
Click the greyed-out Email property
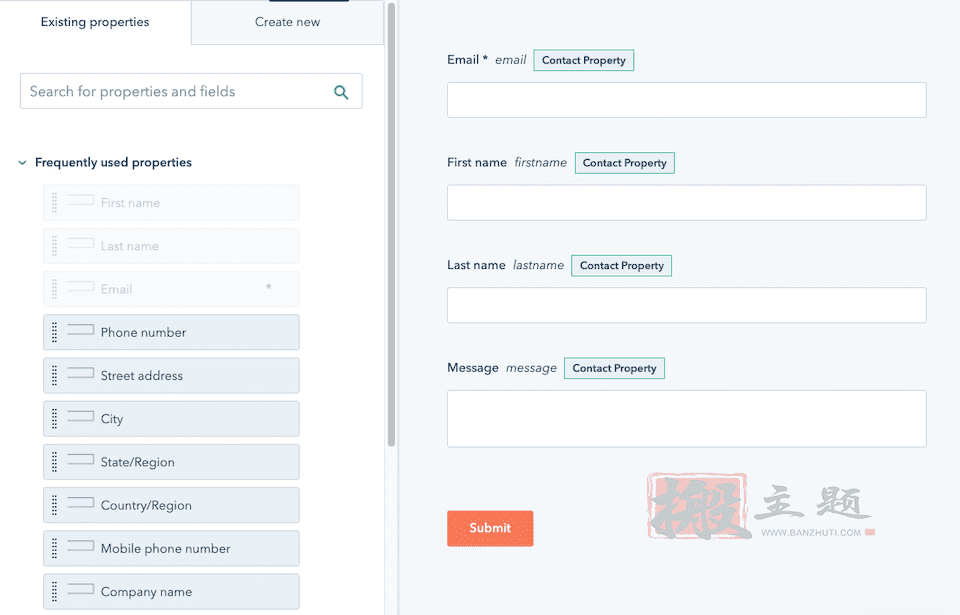coord(171,289)
